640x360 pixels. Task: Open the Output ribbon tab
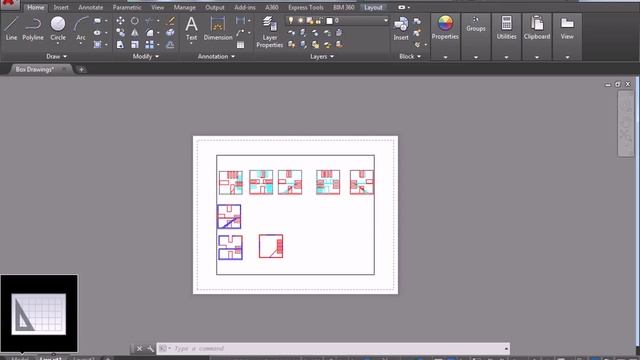(215, 7)
